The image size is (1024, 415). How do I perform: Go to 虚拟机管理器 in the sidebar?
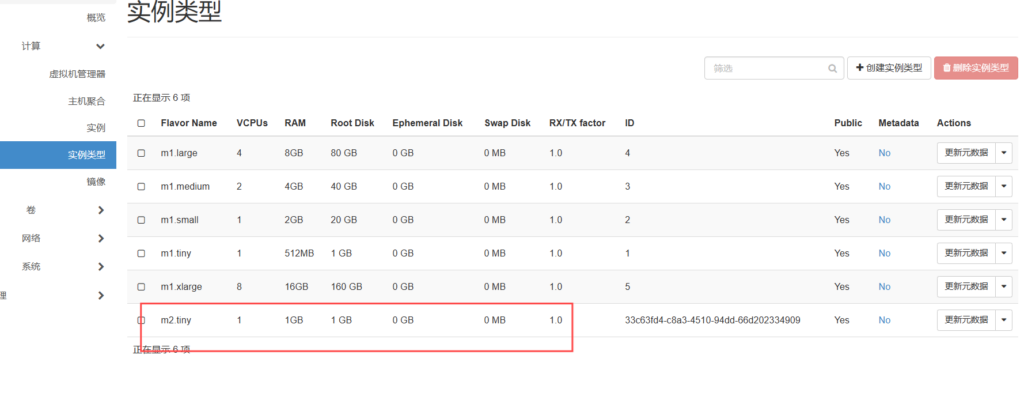[77, 74]
